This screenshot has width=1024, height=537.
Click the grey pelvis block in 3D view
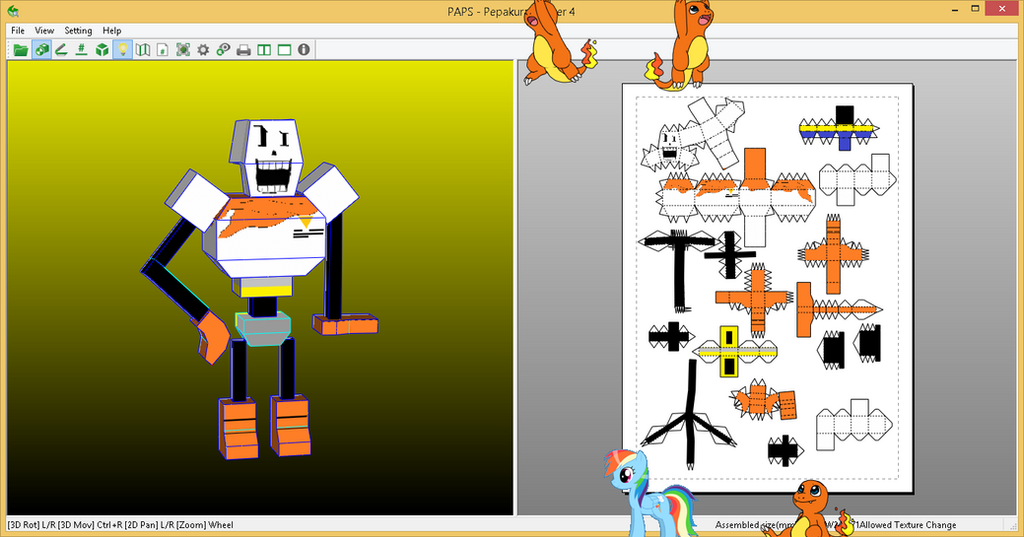(x=263, y=328)
